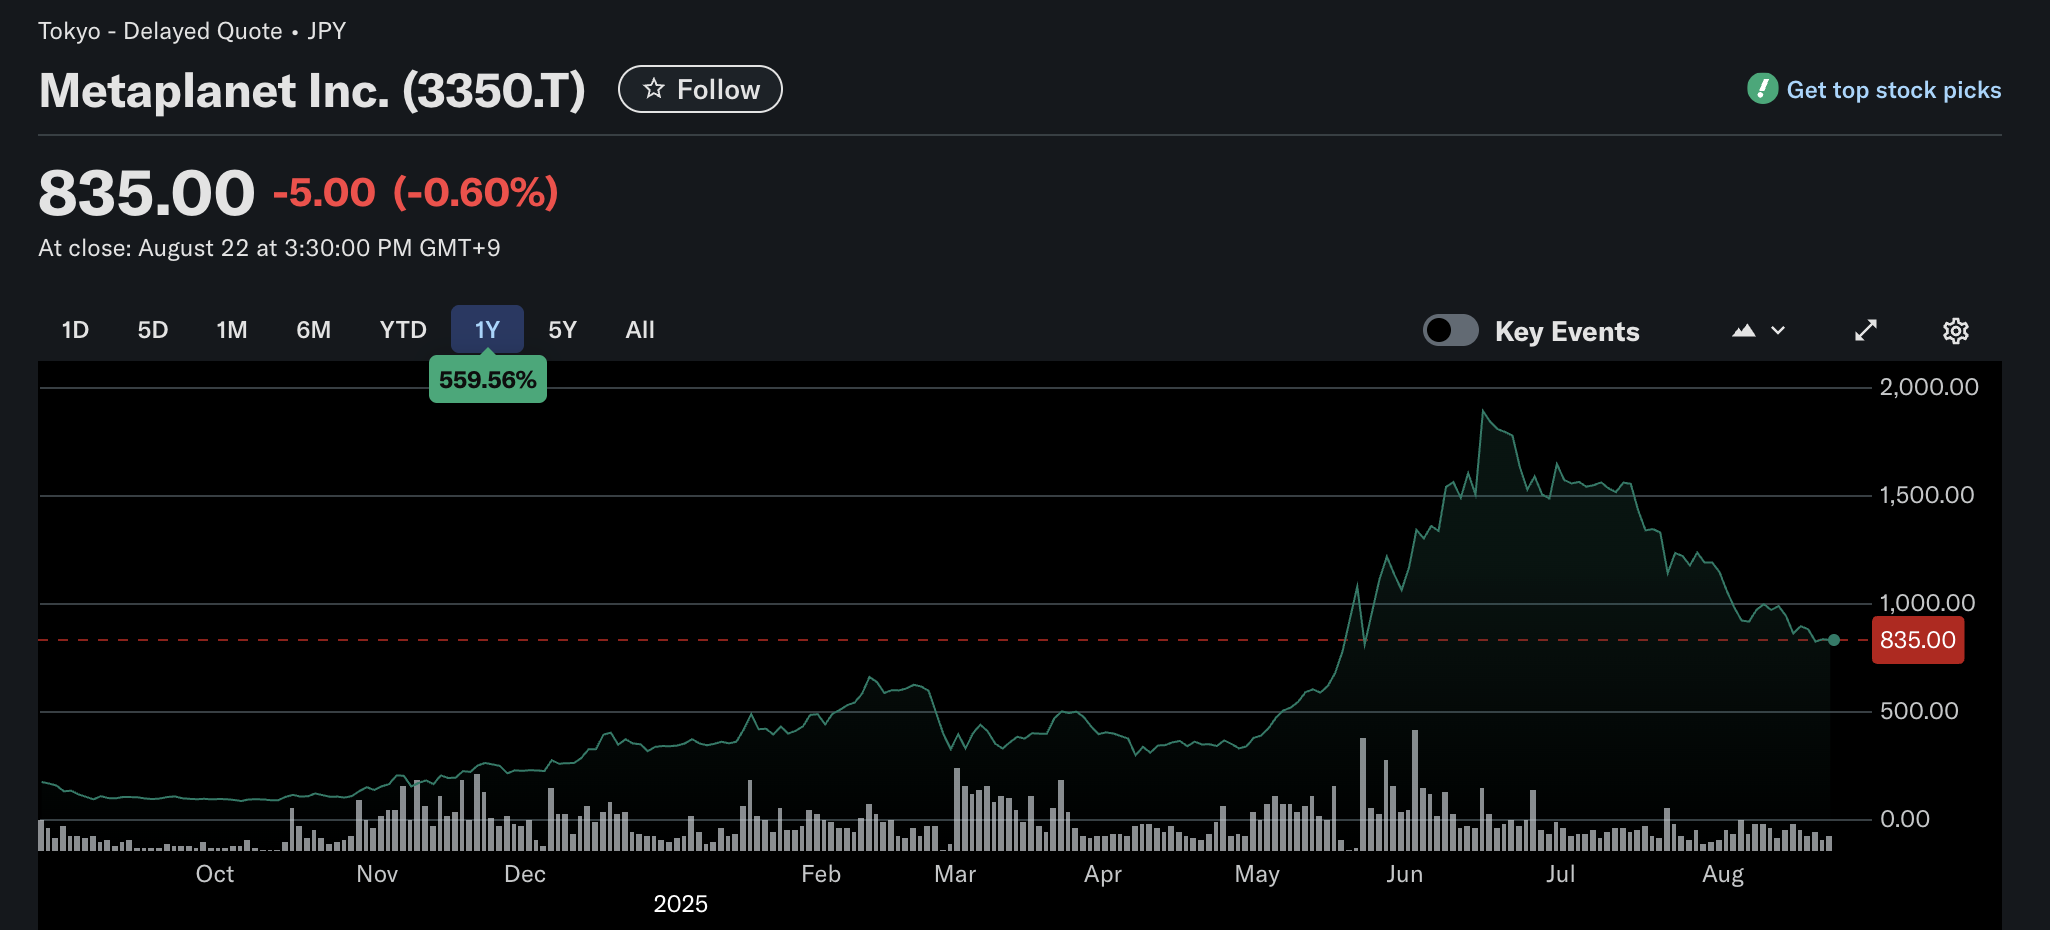Expand options next to the mountain chart icon
Screen dimensions: 2050x930
1776,330
